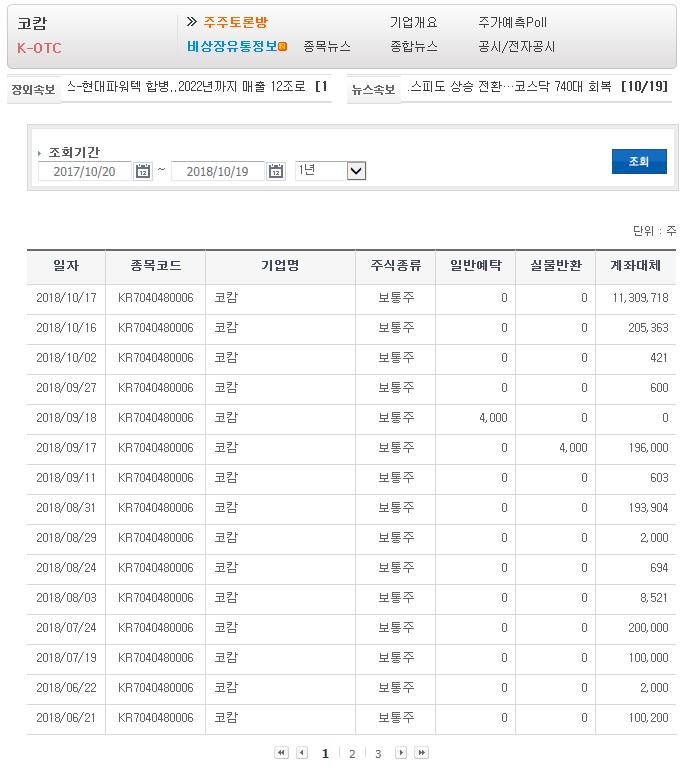Open 기업개요 menu item
The width and height of the screenshot is (682, 771).
(x=414, y=22)
